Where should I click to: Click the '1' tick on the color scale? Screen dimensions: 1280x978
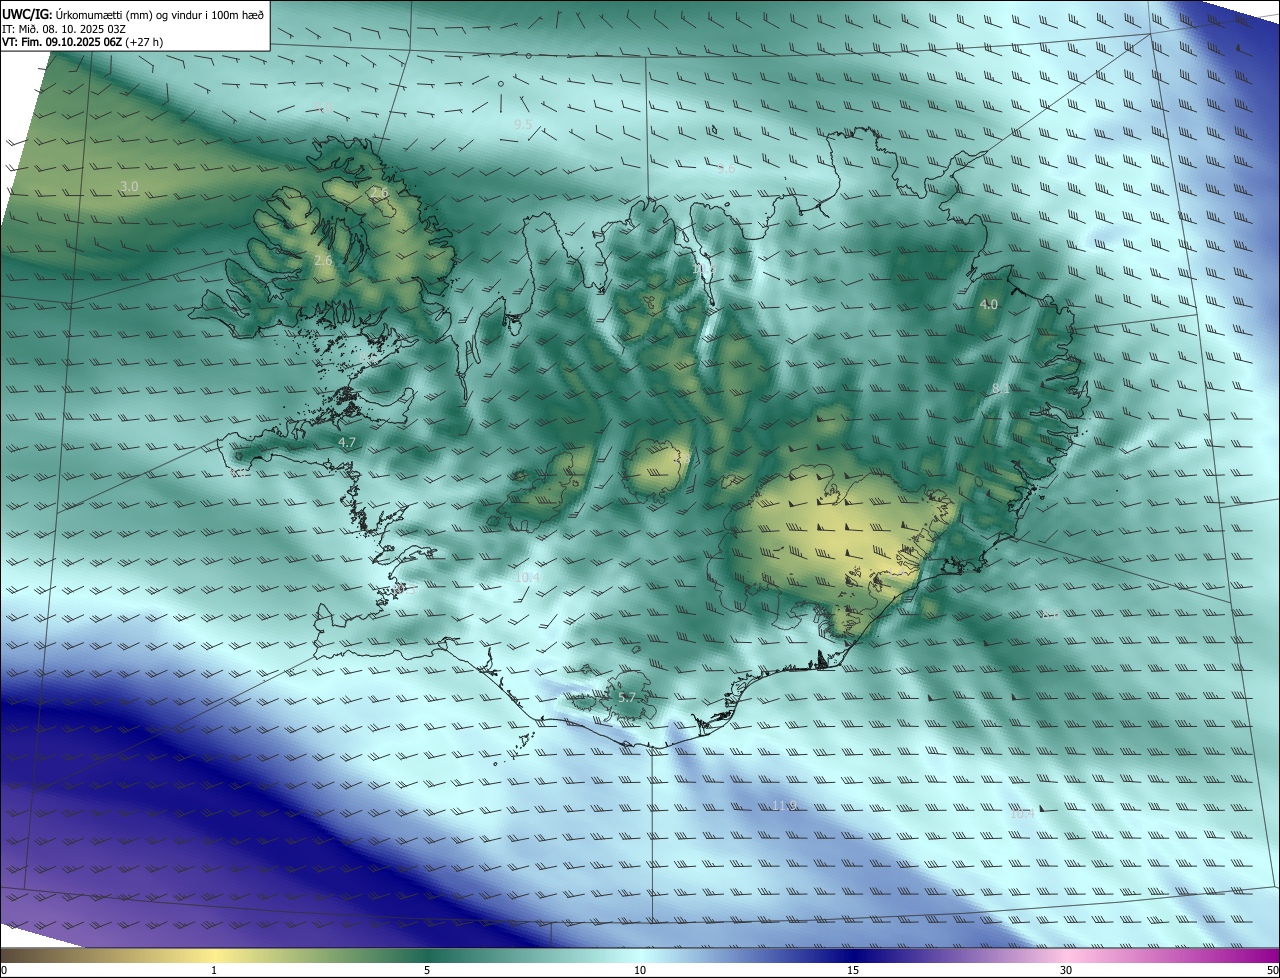[x=214, y=970]
